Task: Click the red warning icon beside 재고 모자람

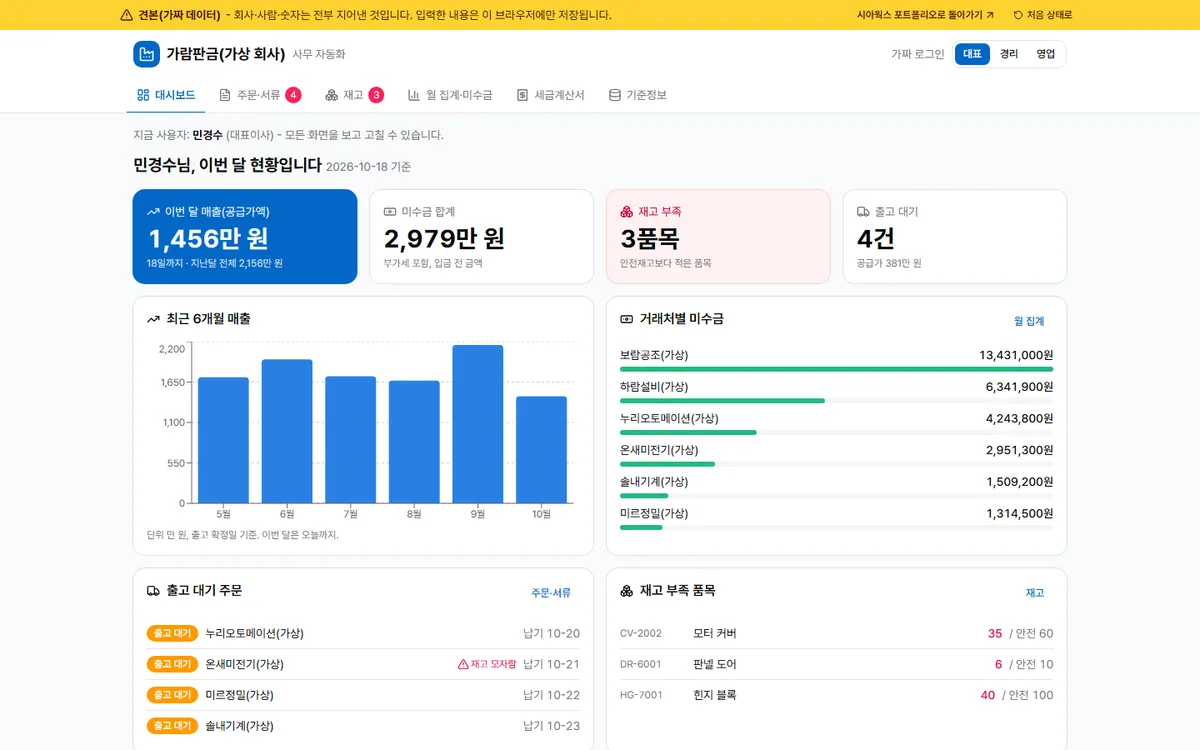Action: [463, 664]
